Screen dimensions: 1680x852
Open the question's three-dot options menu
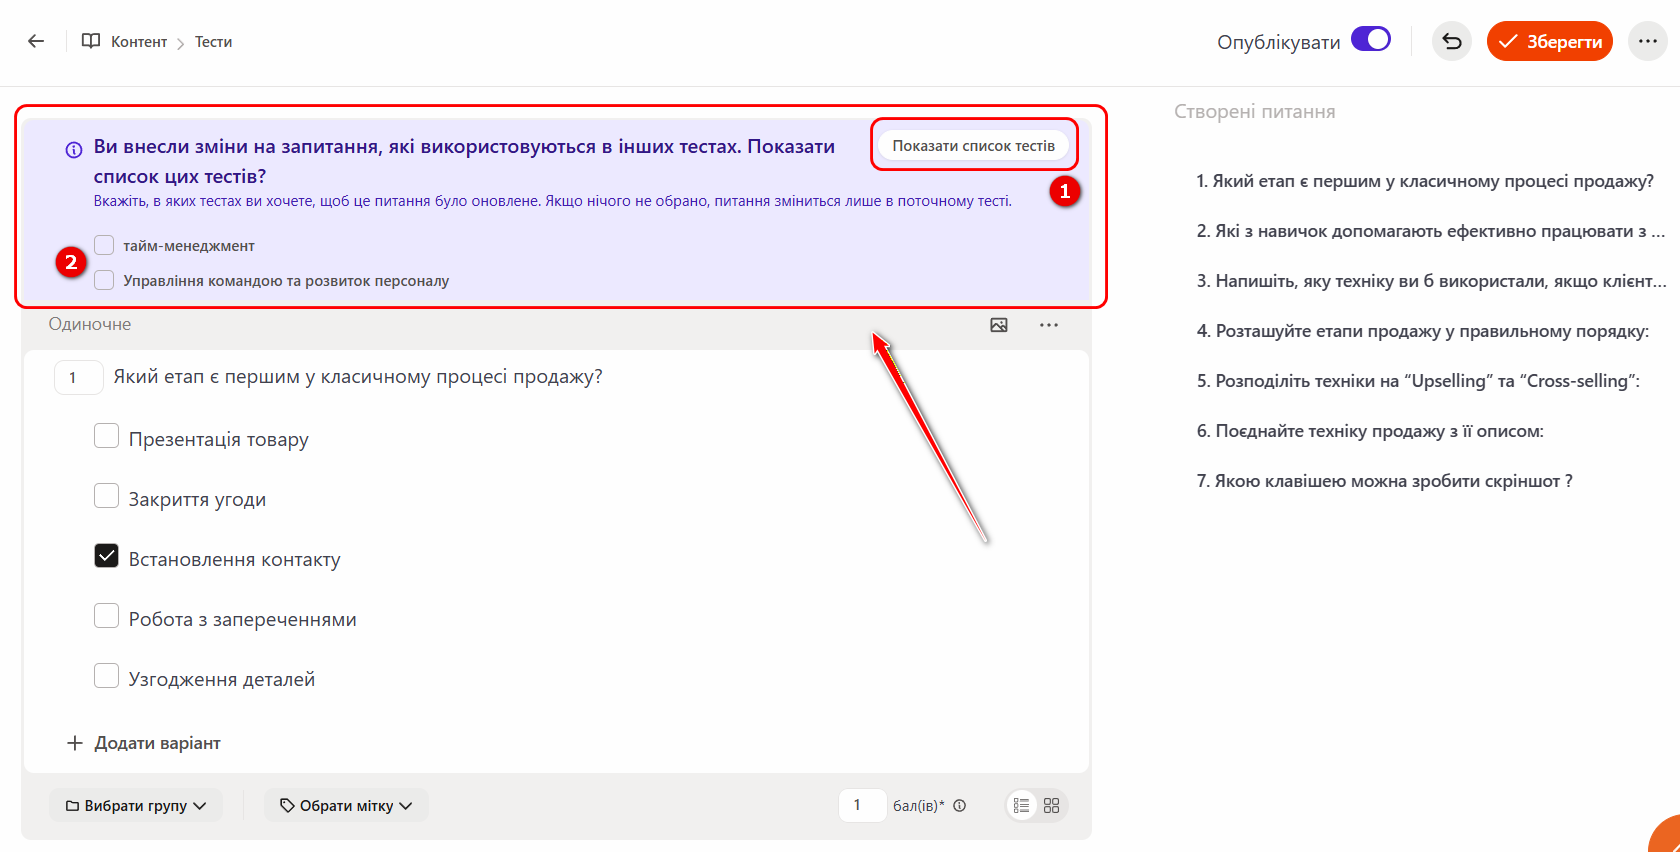click(1048, 325)
